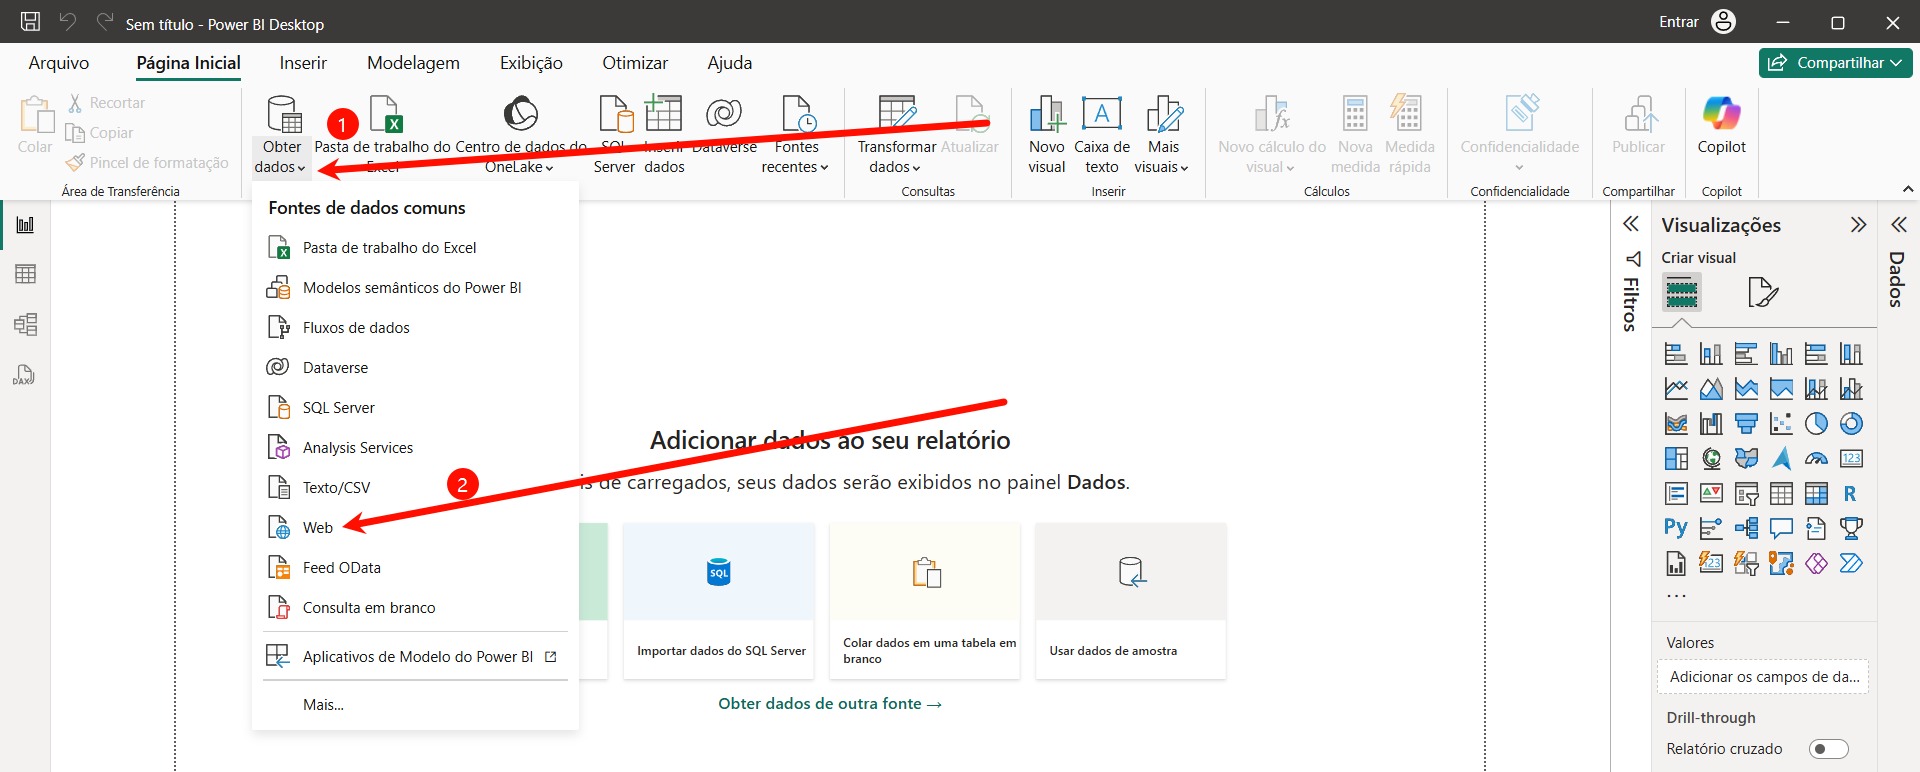Screen dimensions: 1920x772
Task: Collapse the Visualizações pane with double chevron
Action: point(1858,225)
